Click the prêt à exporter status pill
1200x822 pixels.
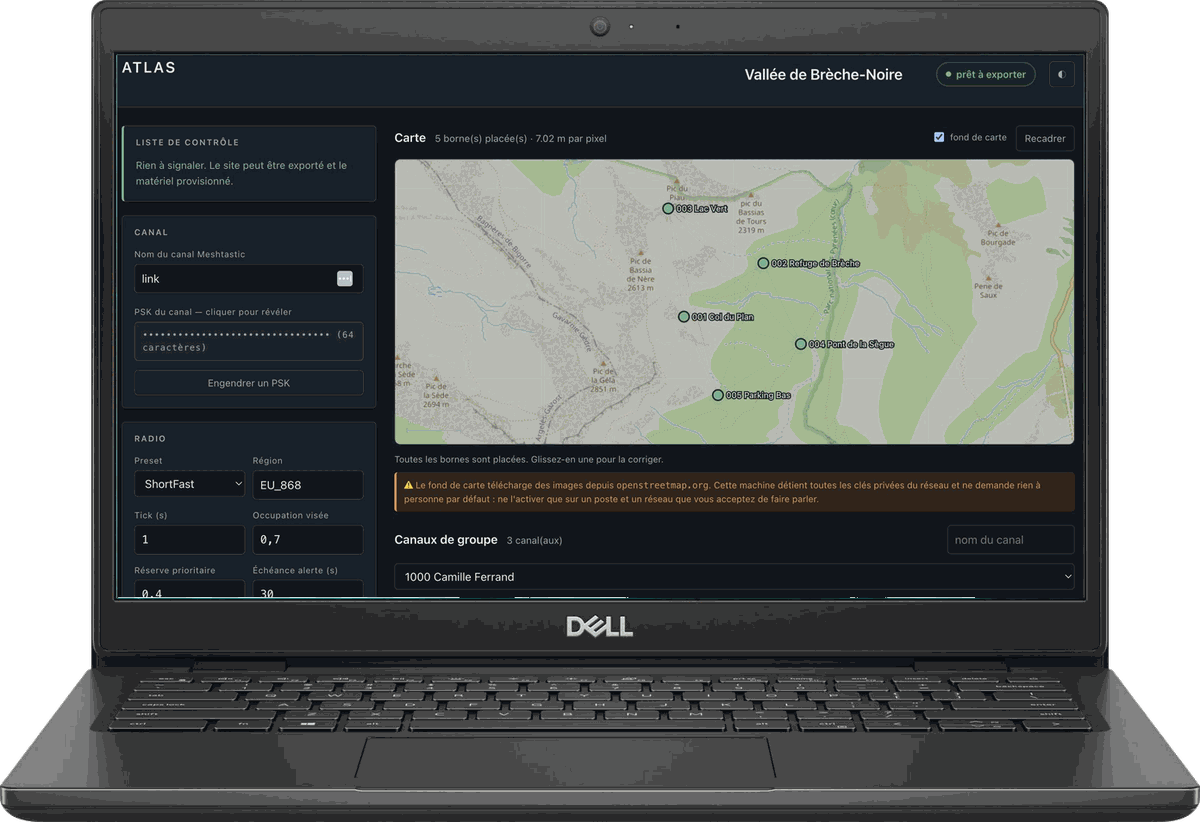tap(985, 74)
